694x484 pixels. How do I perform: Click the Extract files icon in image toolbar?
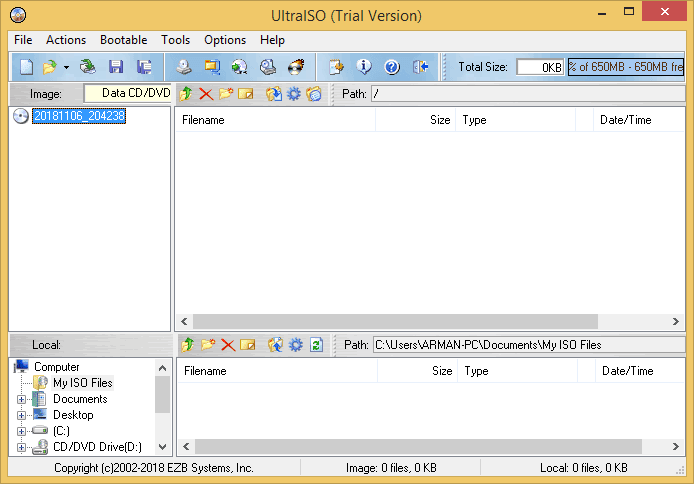(x=274, y=94)
